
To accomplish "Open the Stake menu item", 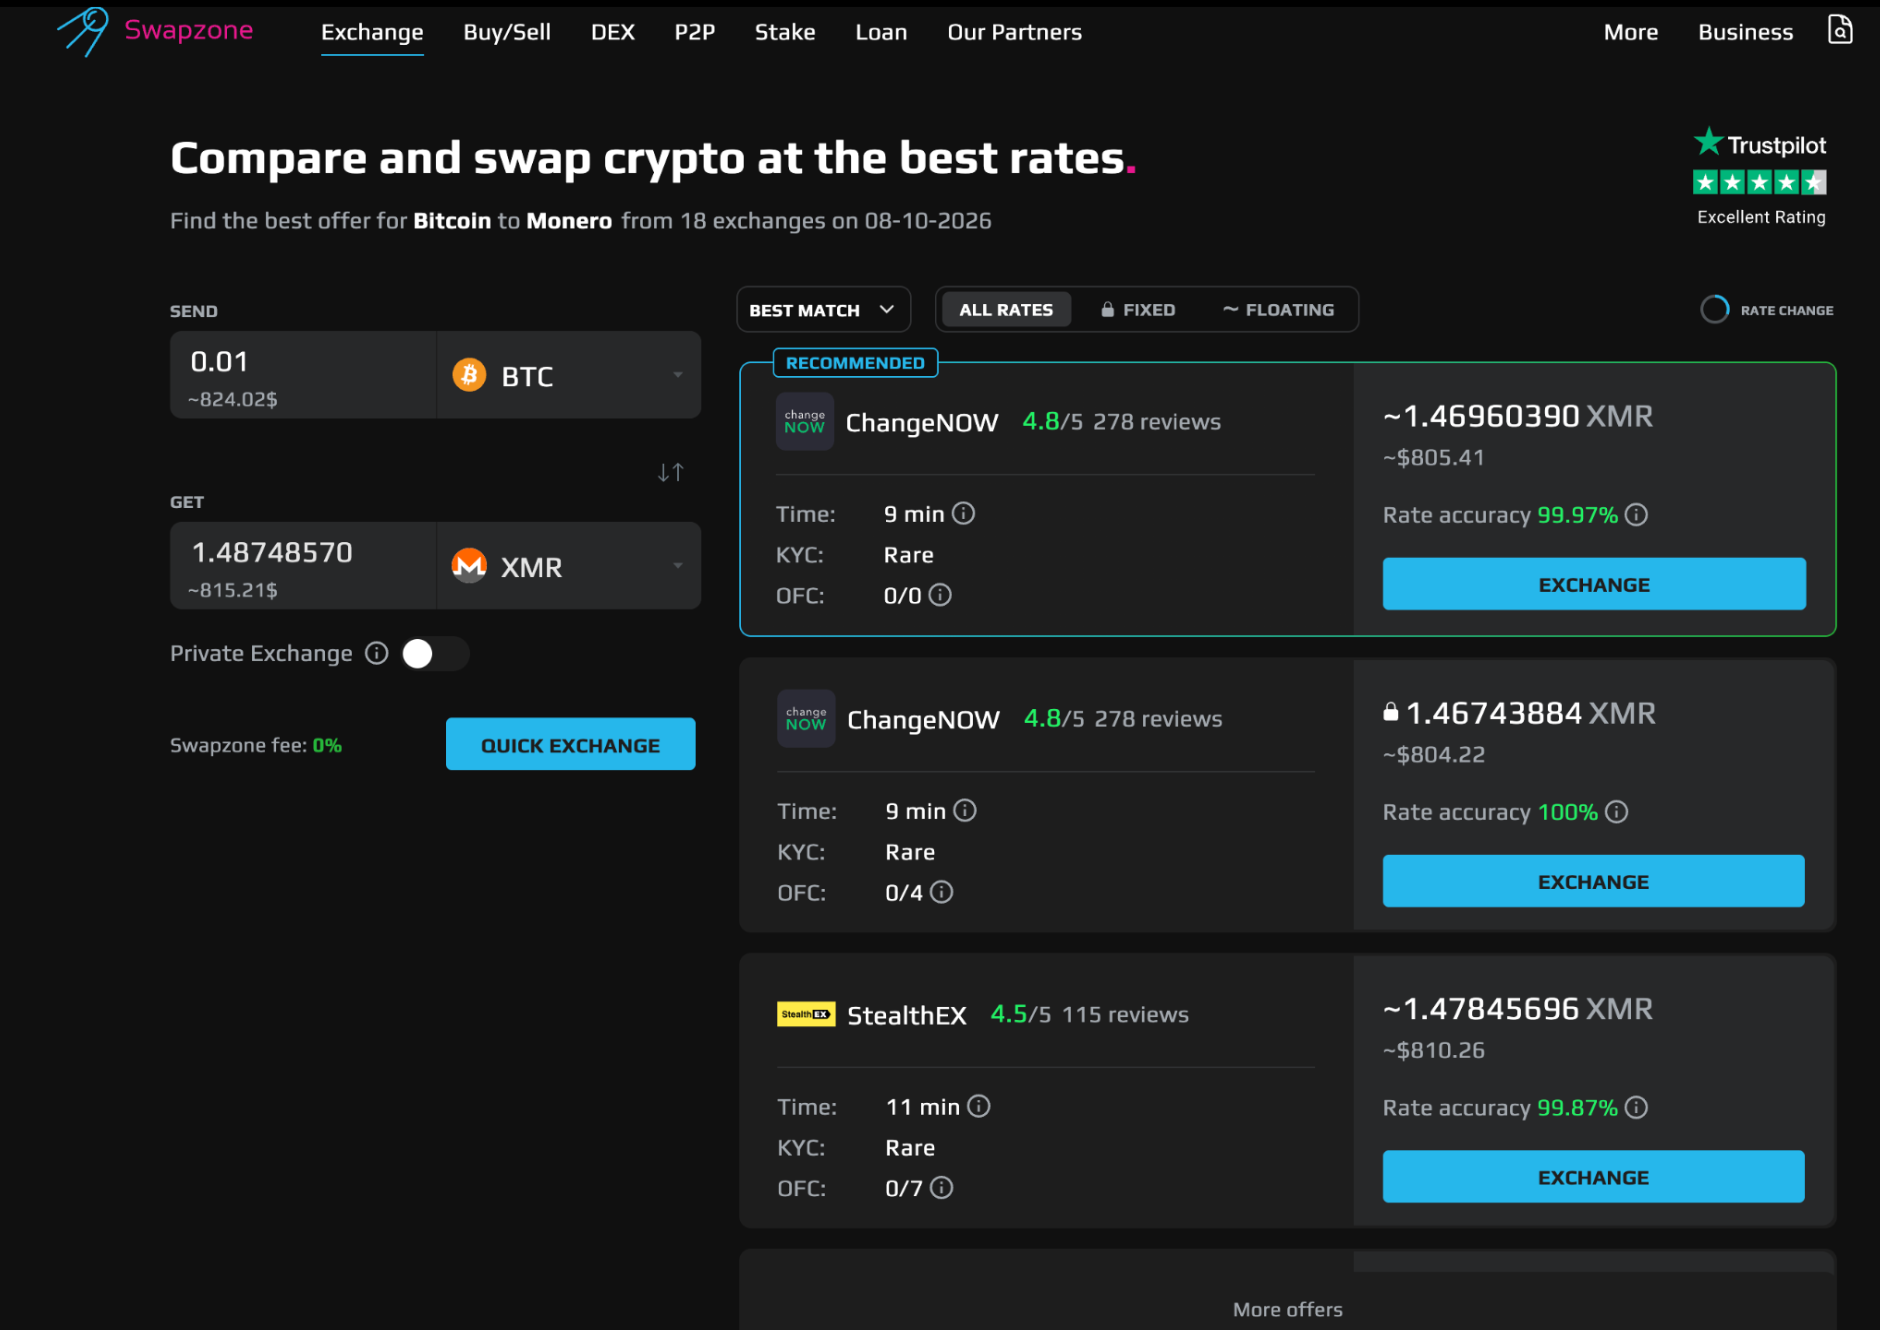I will [785, 32].
